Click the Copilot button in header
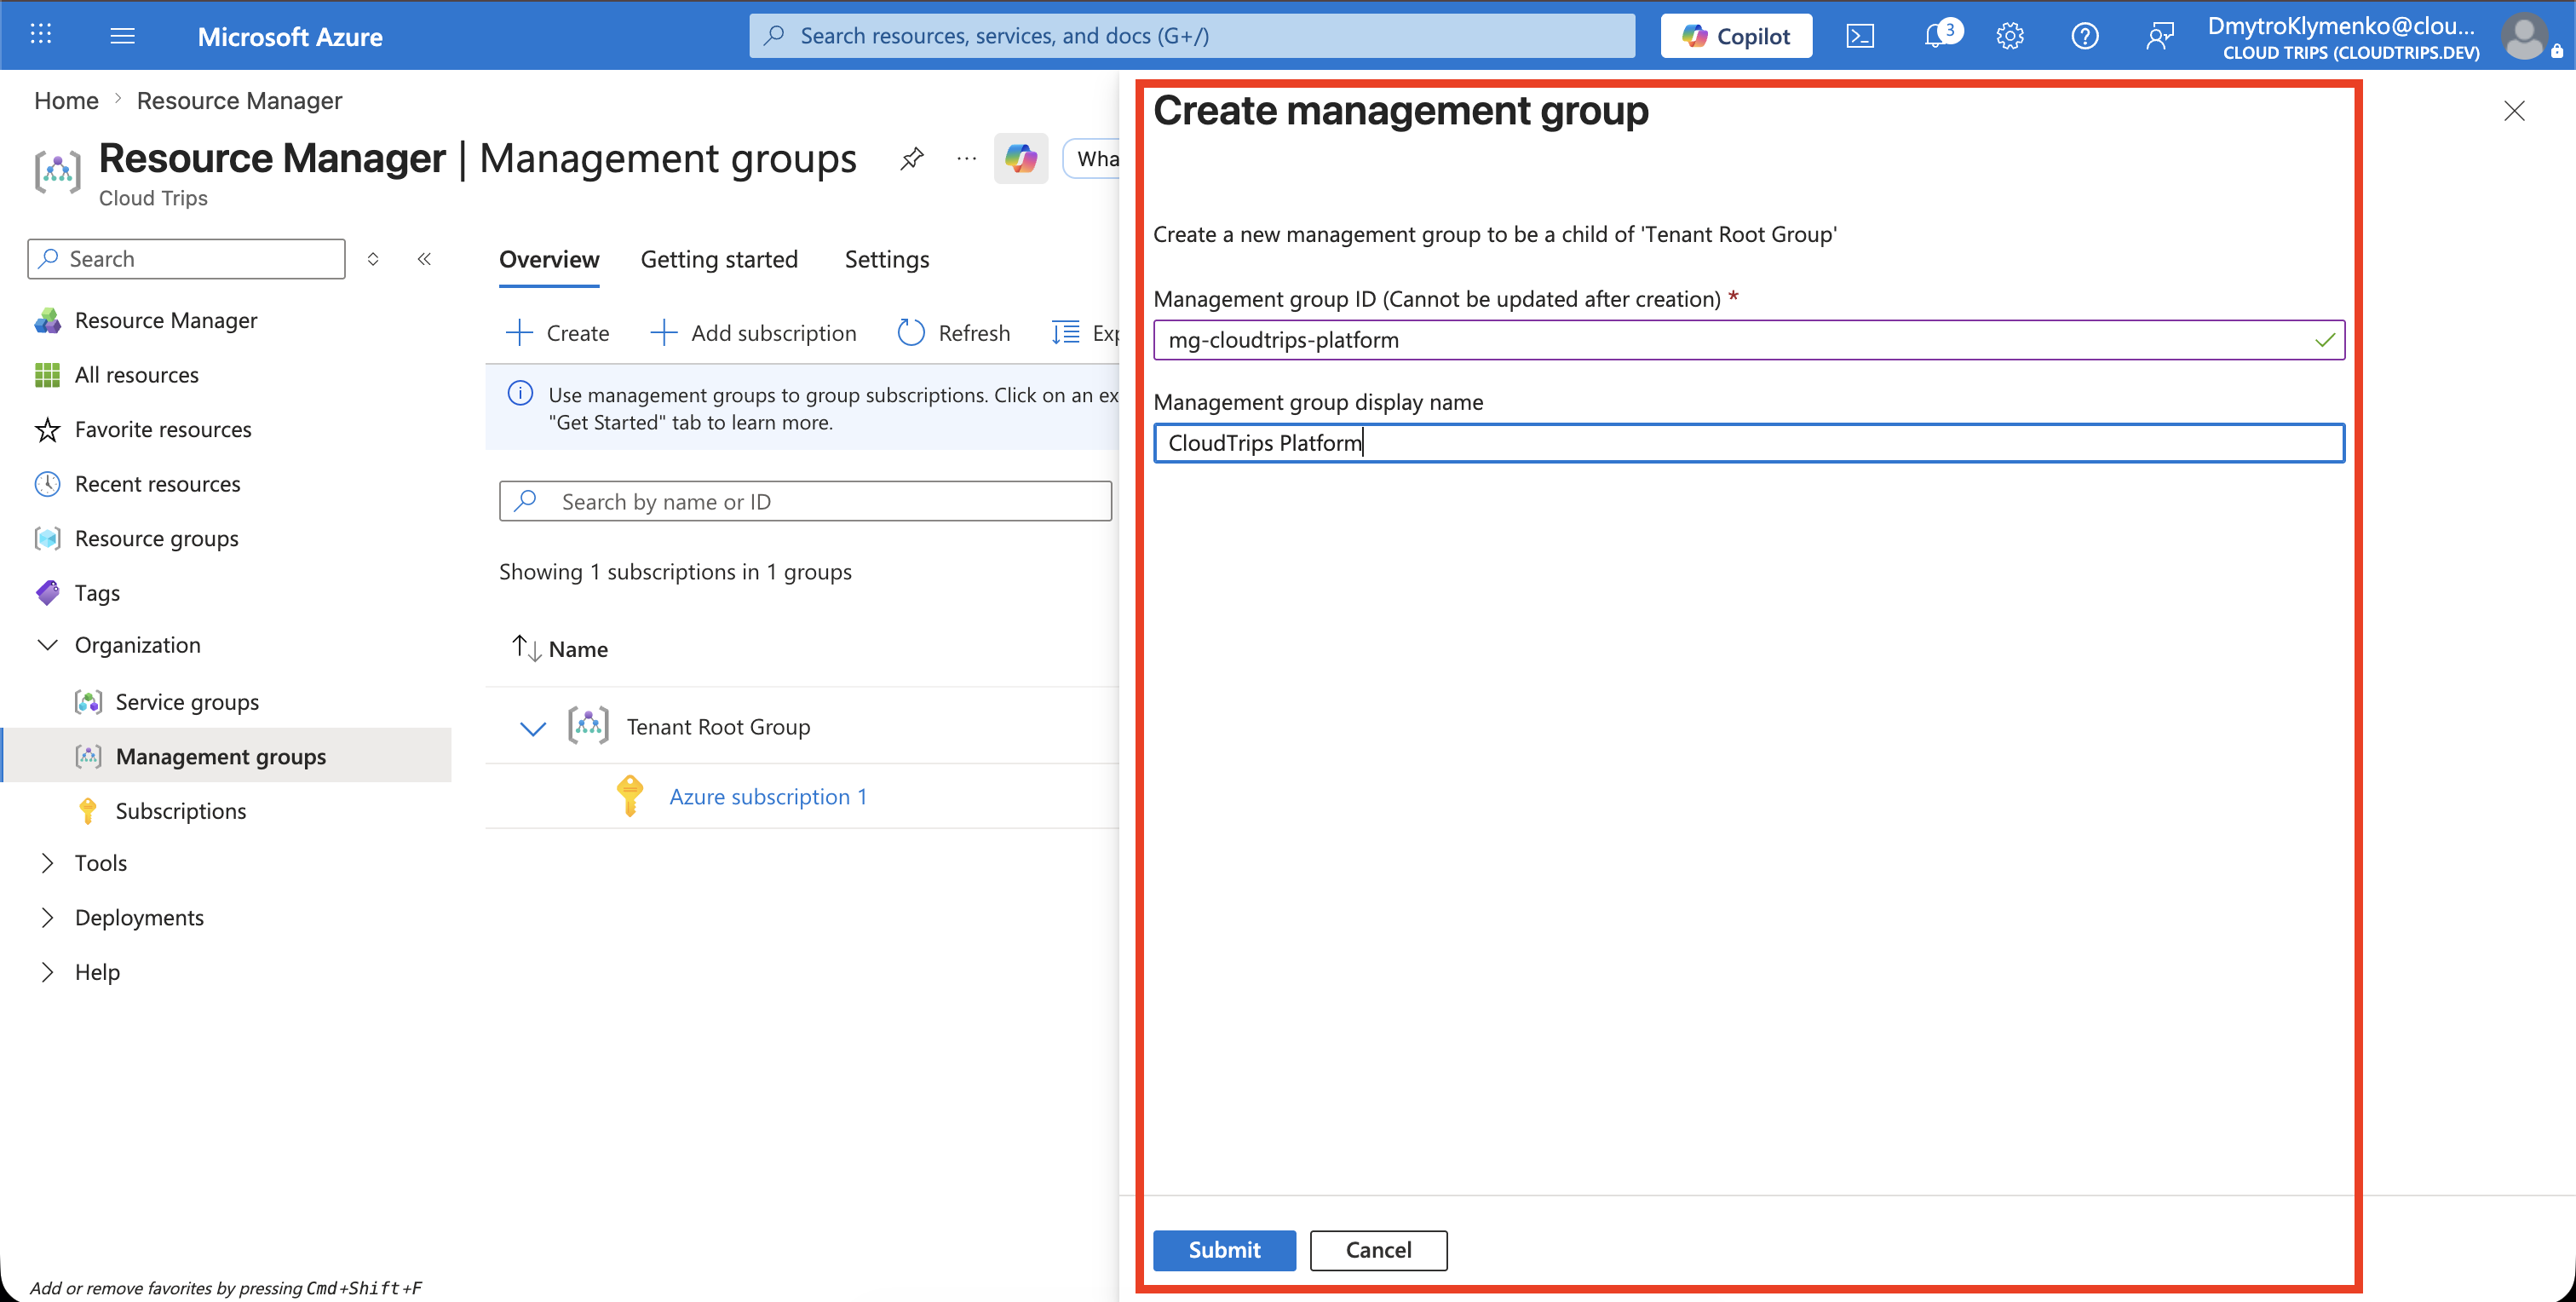This screenshot has width=2576, height=1302. (x=1736, y=36)
